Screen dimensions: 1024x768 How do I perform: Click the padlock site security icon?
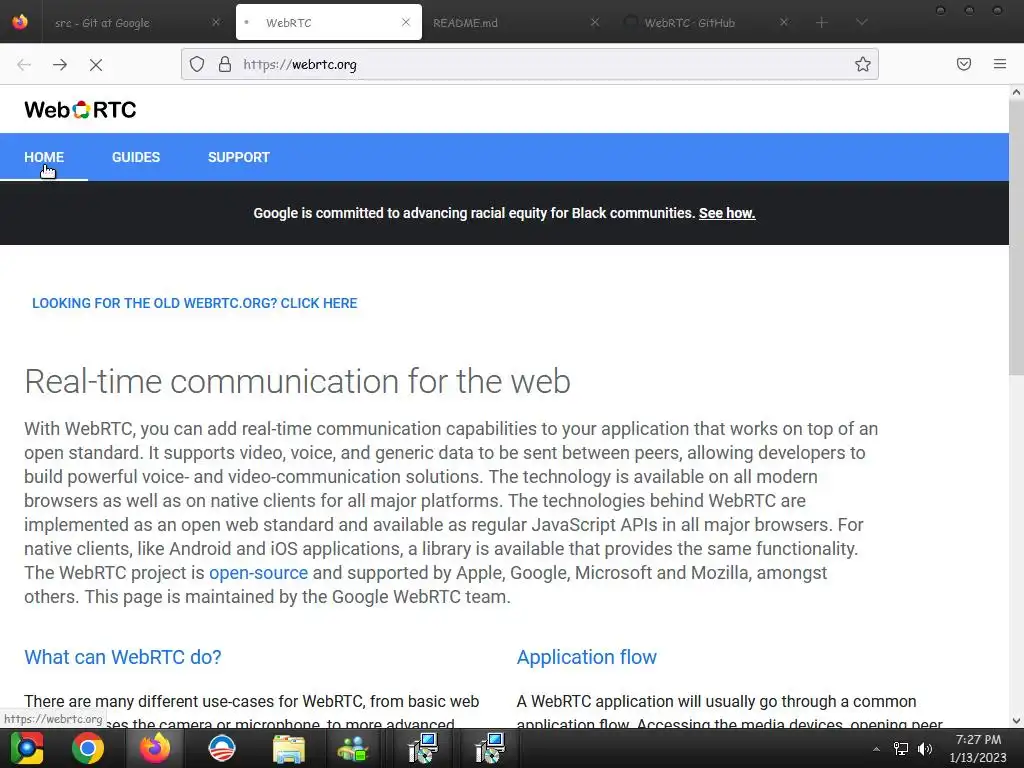pos(225,64)
